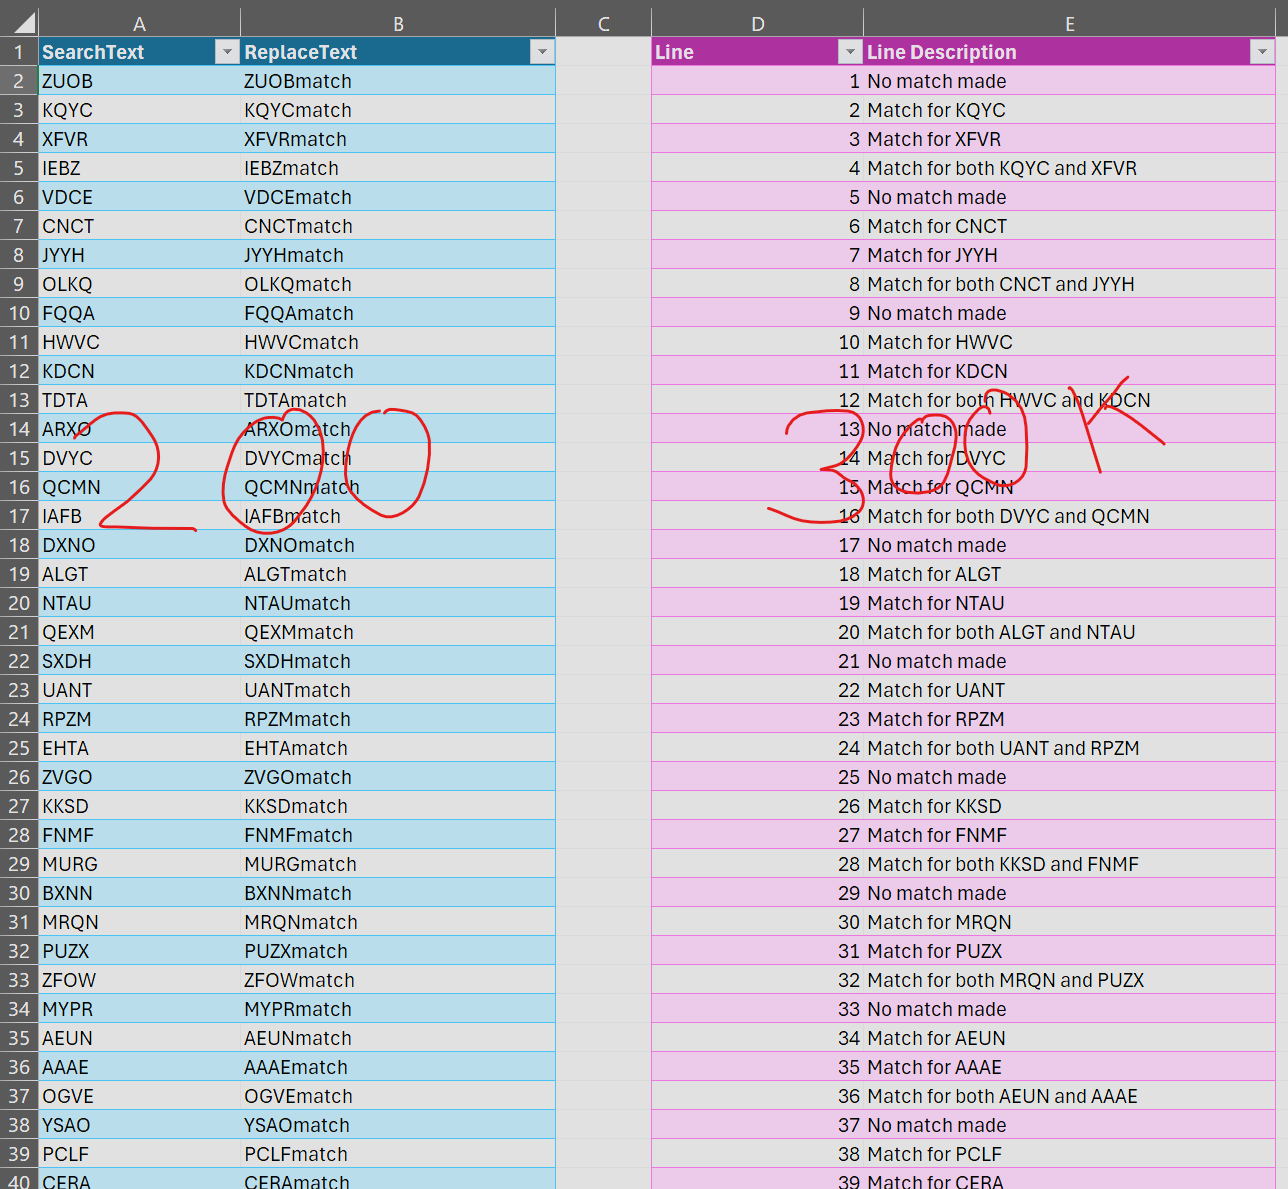The image size is (1288, 1189).
Task: Click the ReplaceText header cell
Action: (398, 52)
